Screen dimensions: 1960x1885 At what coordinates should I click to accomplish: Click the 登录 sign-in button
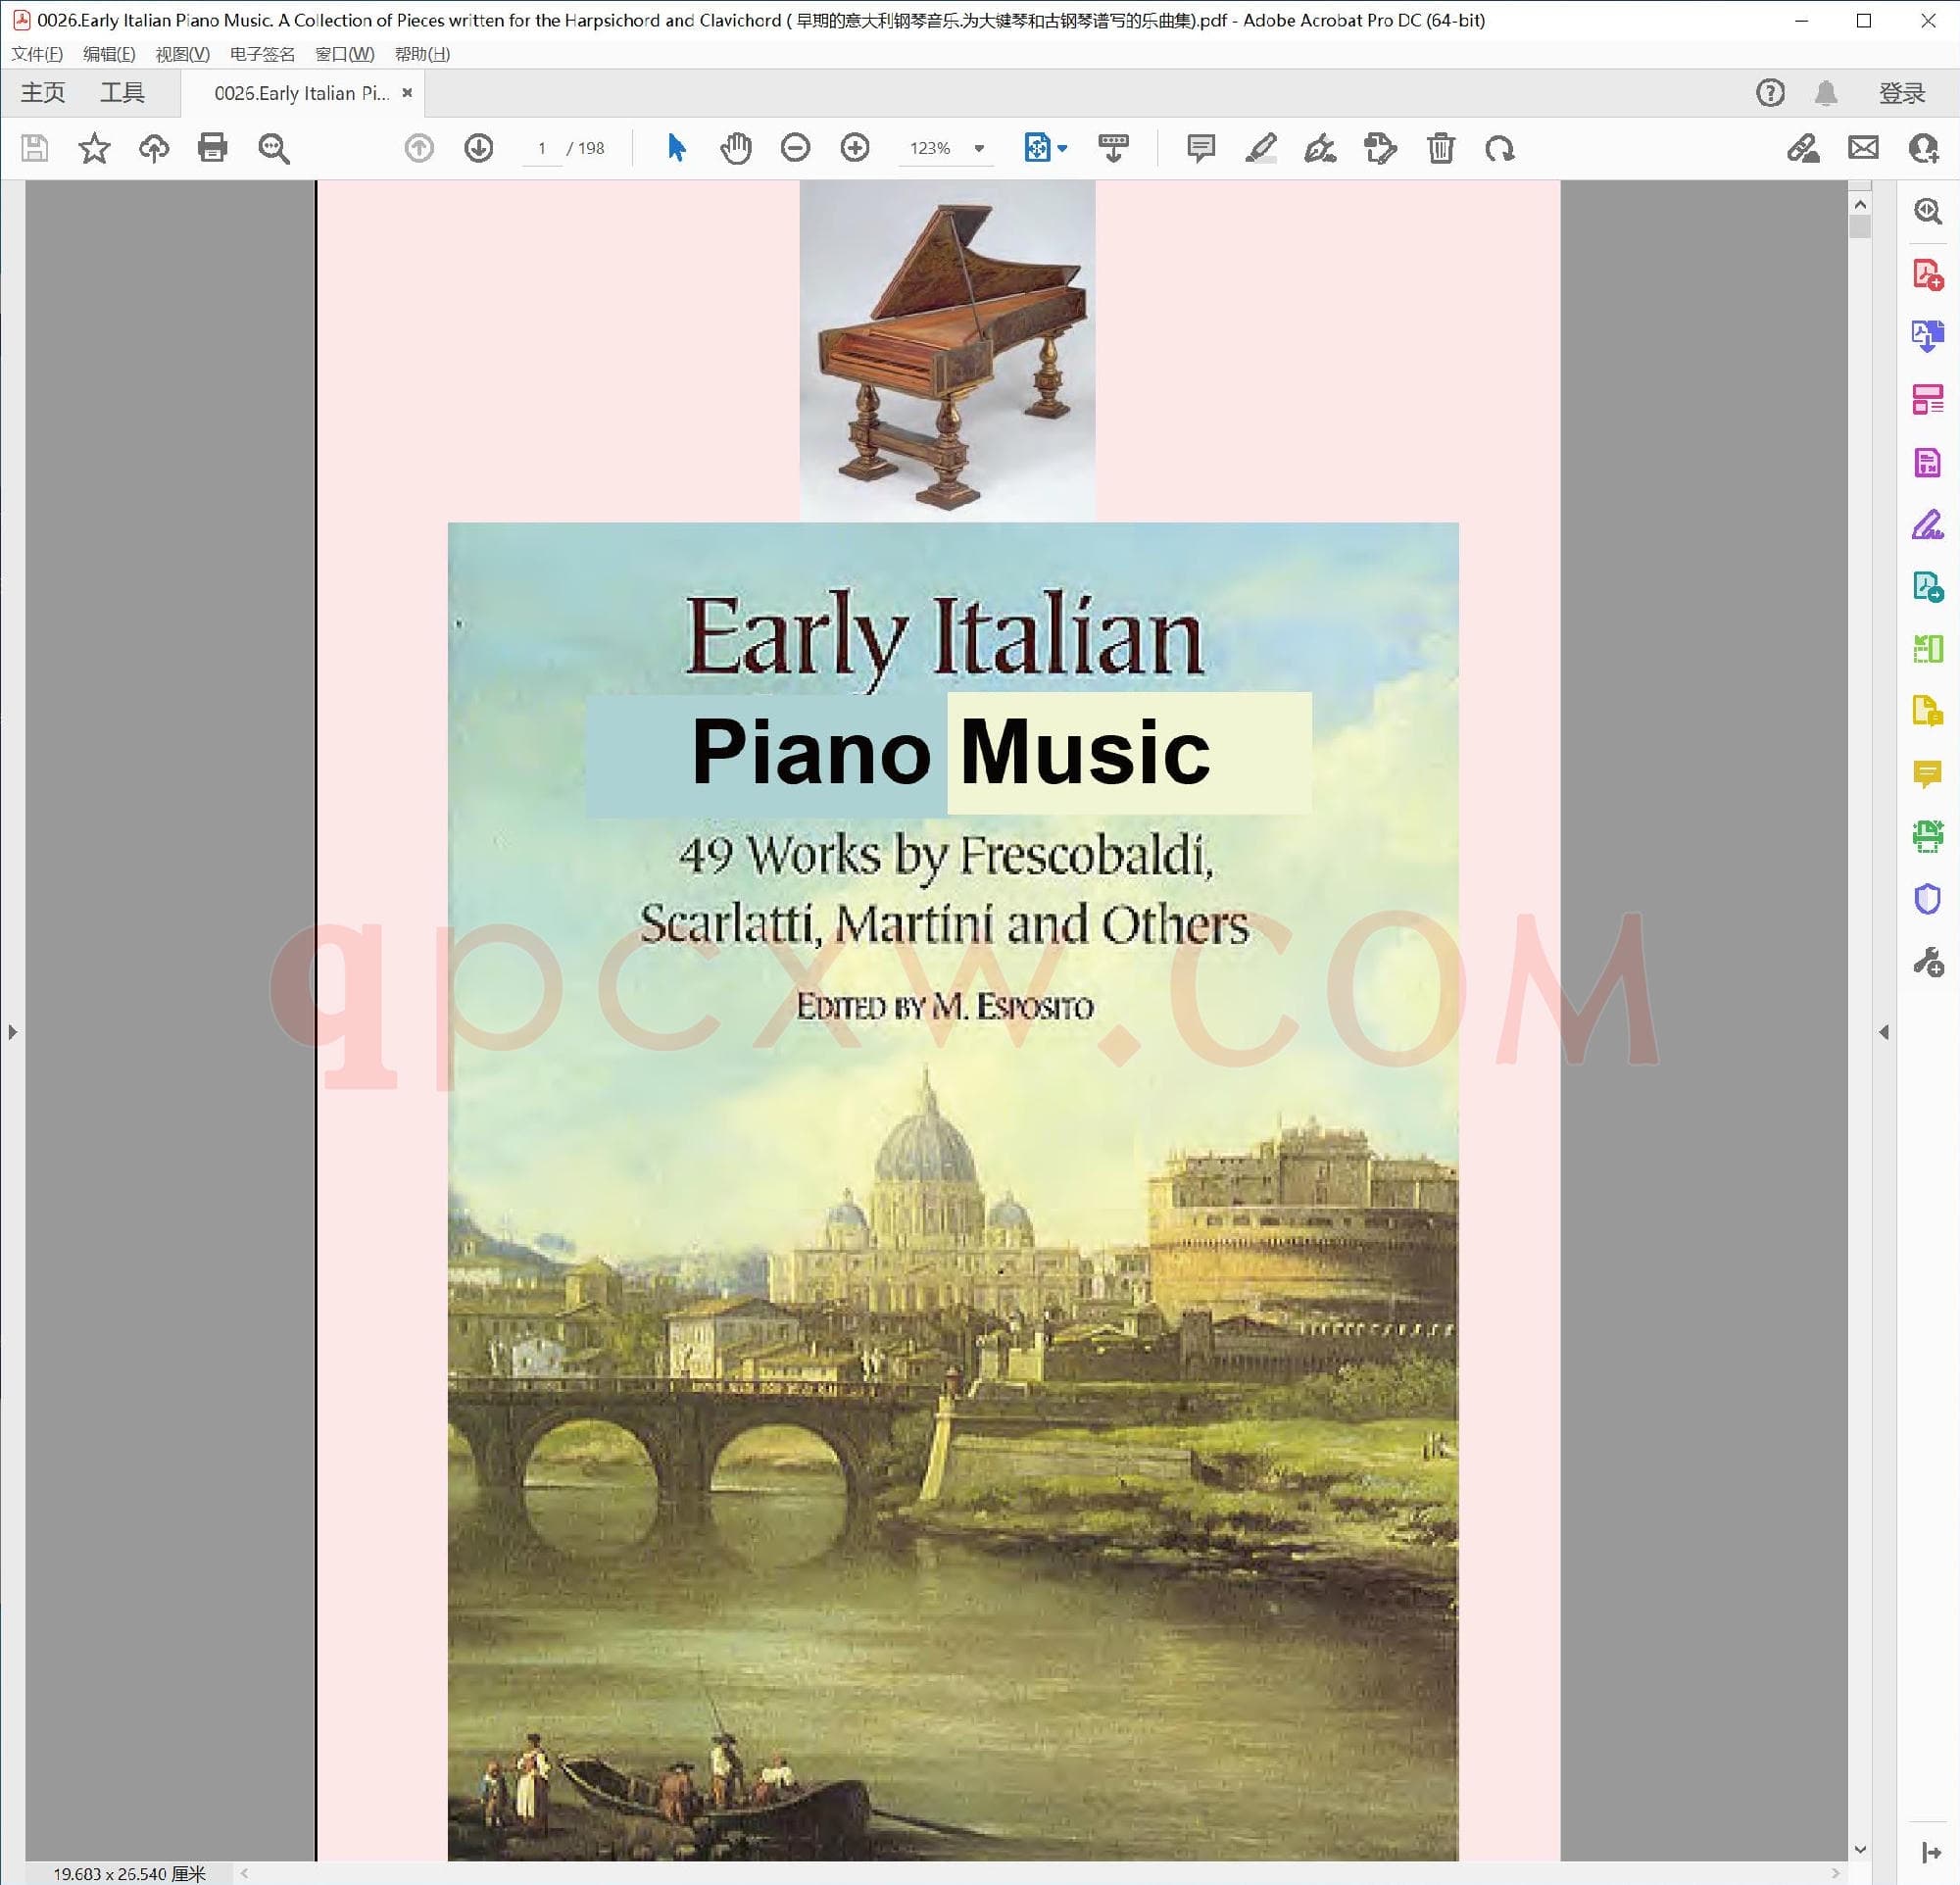click(1901, 93)
